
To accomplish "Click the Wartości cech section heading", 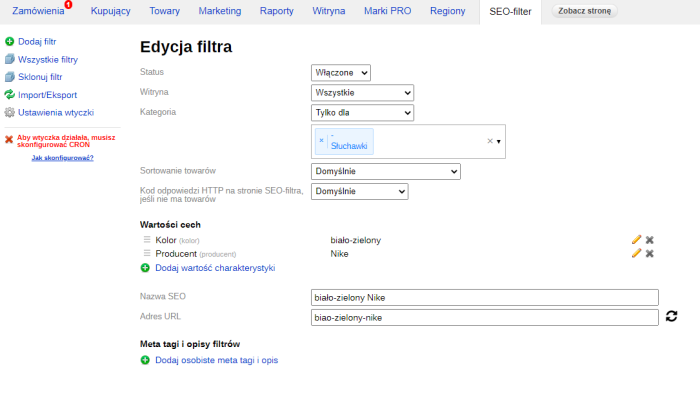I will coord(170,224).
